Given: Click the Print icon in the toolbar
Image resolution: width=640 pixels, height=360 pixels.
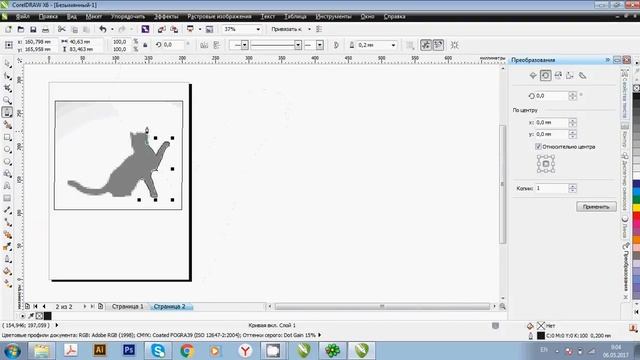Looking at the screenshot, I should tap(45, 29).
